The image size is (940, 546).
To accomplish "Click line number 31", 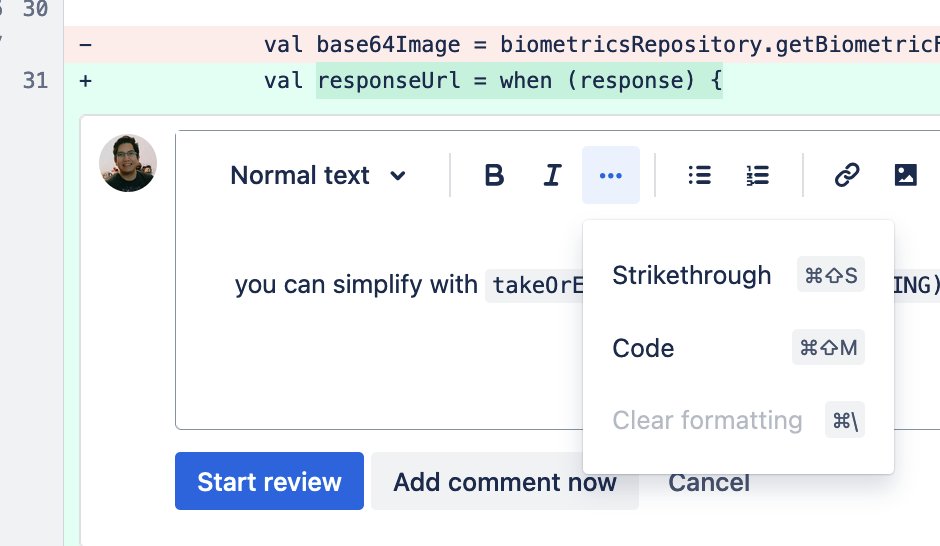I will click(x=35, y=80).
